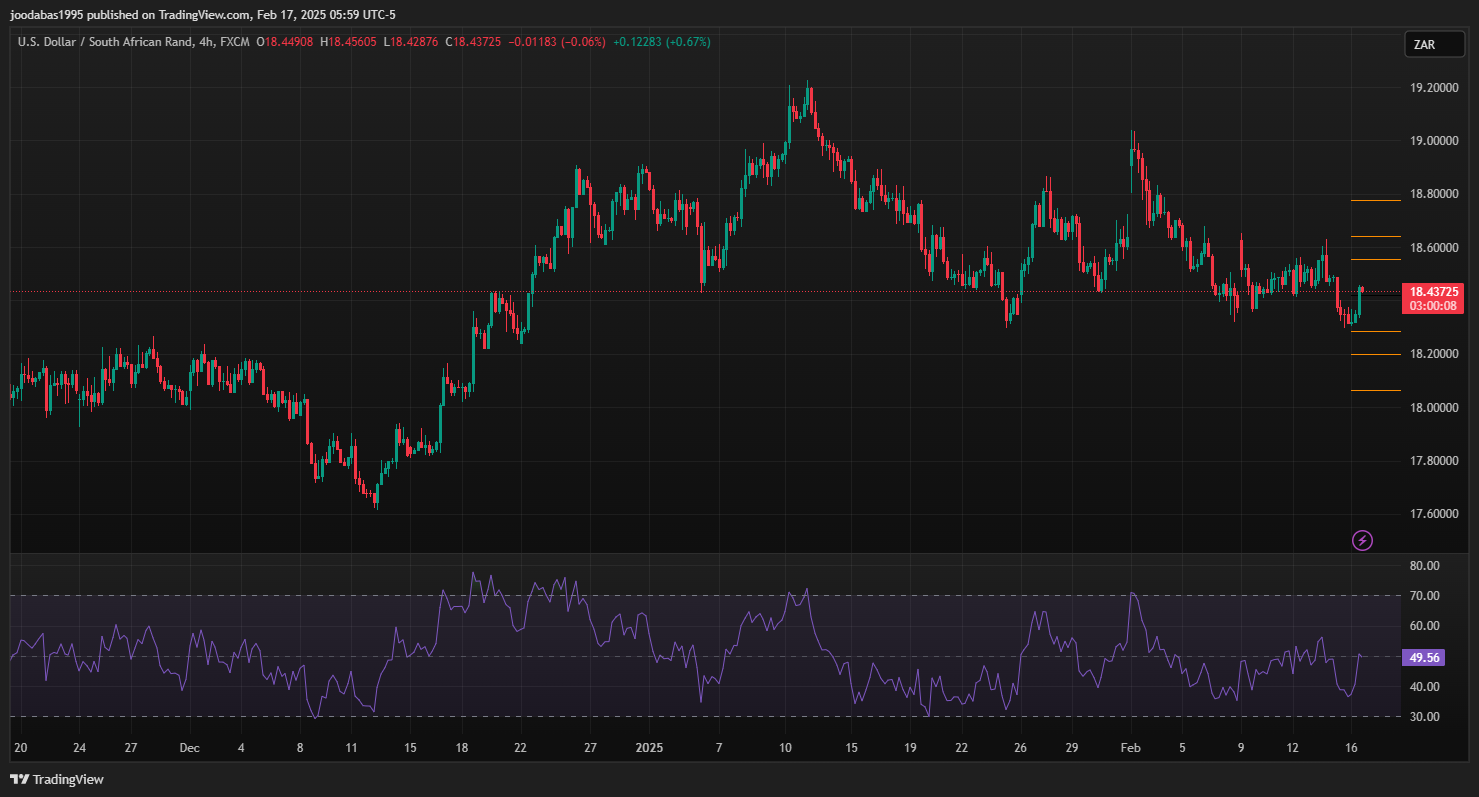The image size is (1479, 797).
Task: Click the 19.20000 price axis label
Action: pos(1433,88)
